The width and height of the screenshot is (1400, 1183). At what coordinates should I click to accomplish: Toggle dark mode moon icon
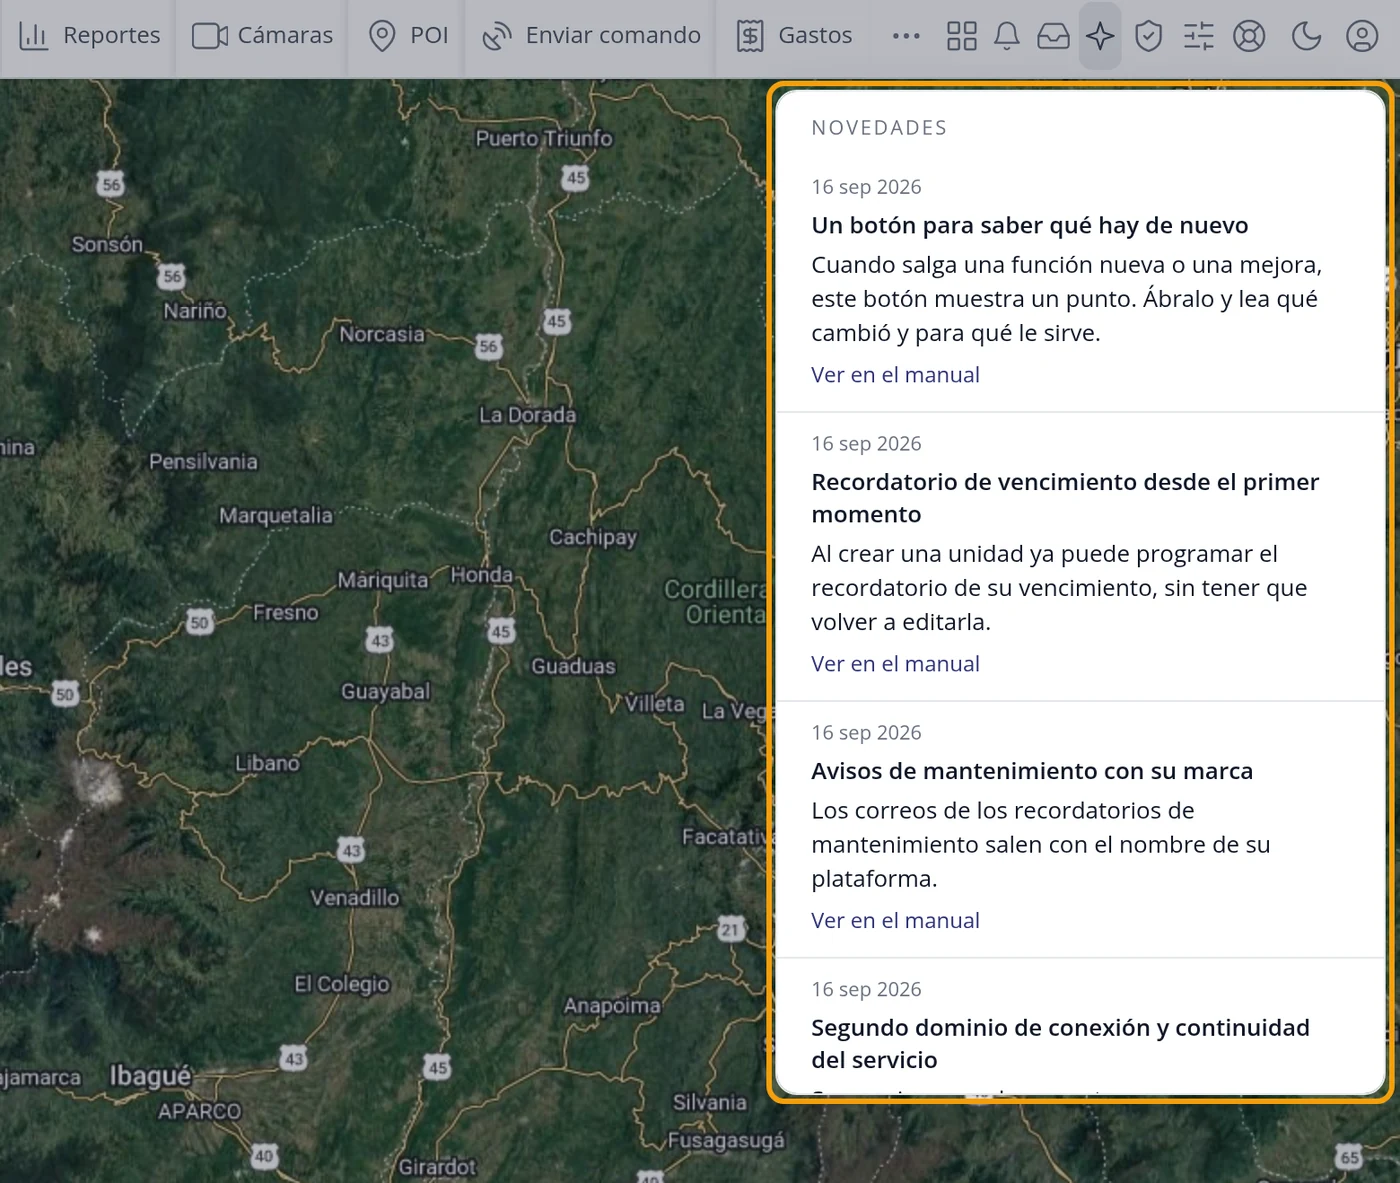pyautogui.click(x=1306, y=36)
